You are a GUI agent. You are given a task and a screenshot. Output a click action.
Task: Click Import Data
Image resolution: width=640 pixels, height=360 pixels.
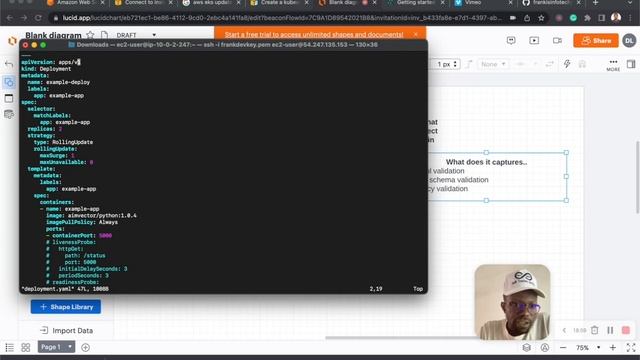tap(67, 331)
